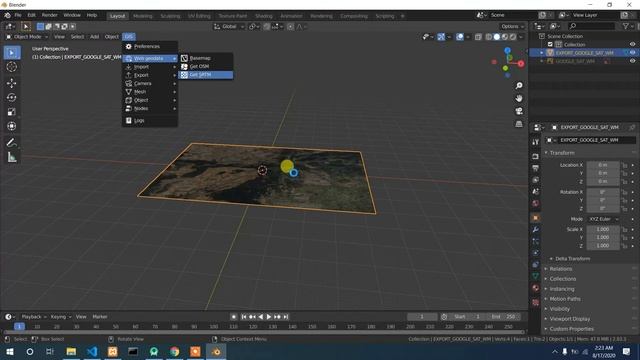The image size is (640, 360).
Task: Open the Import submenu in GIS menu
Action: [150, 67]
